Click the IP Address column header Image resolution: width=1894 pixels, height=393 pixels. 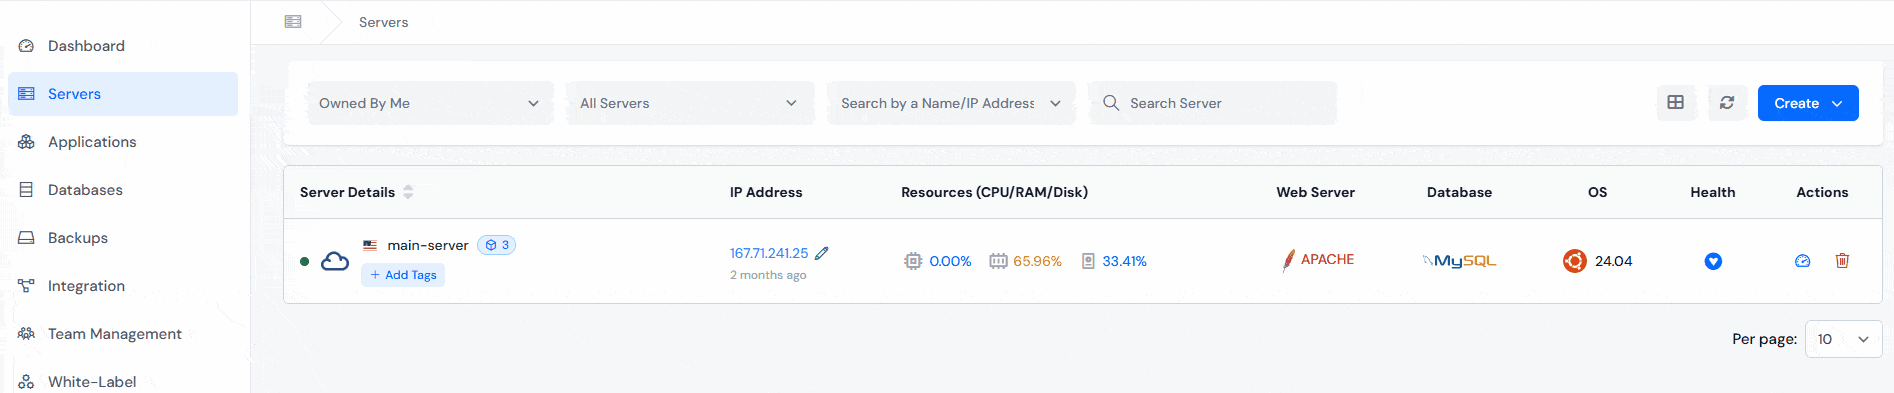click(x=766, y=192)
